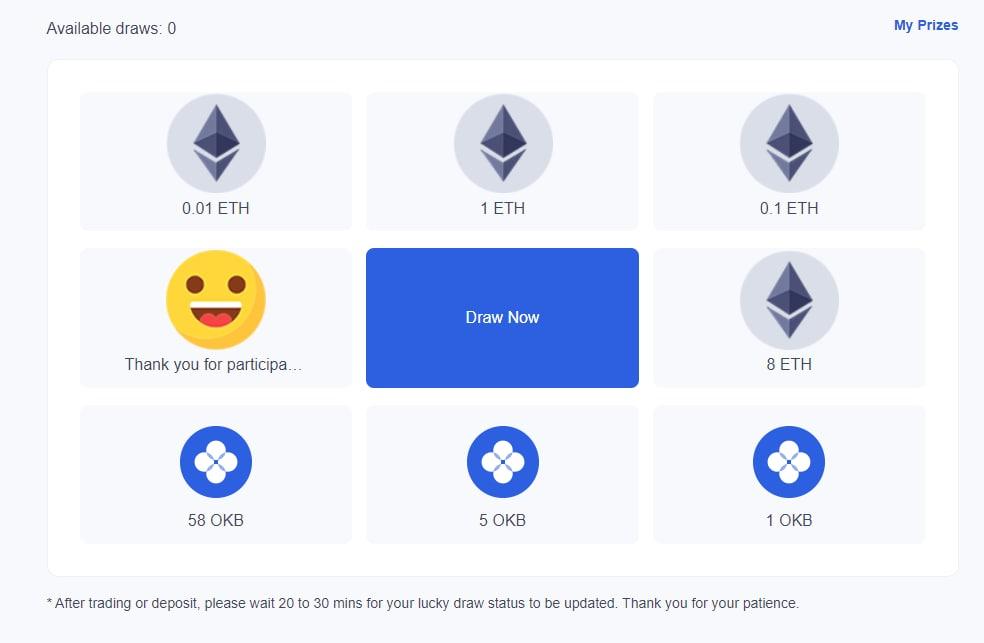
Task: Open the My Prizes link
Action: [x=925, y=25]
